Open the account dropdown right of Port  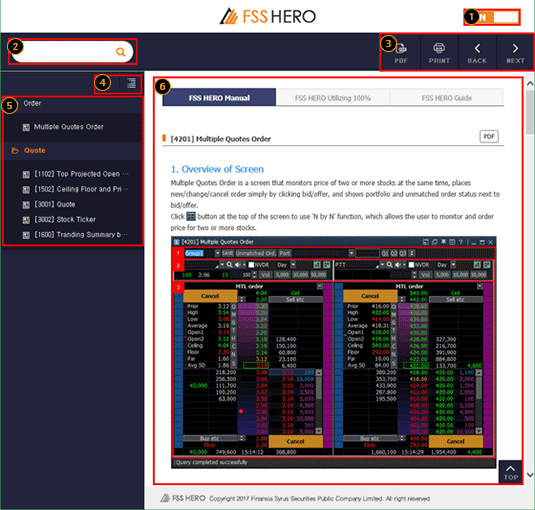tap(351, 253)
